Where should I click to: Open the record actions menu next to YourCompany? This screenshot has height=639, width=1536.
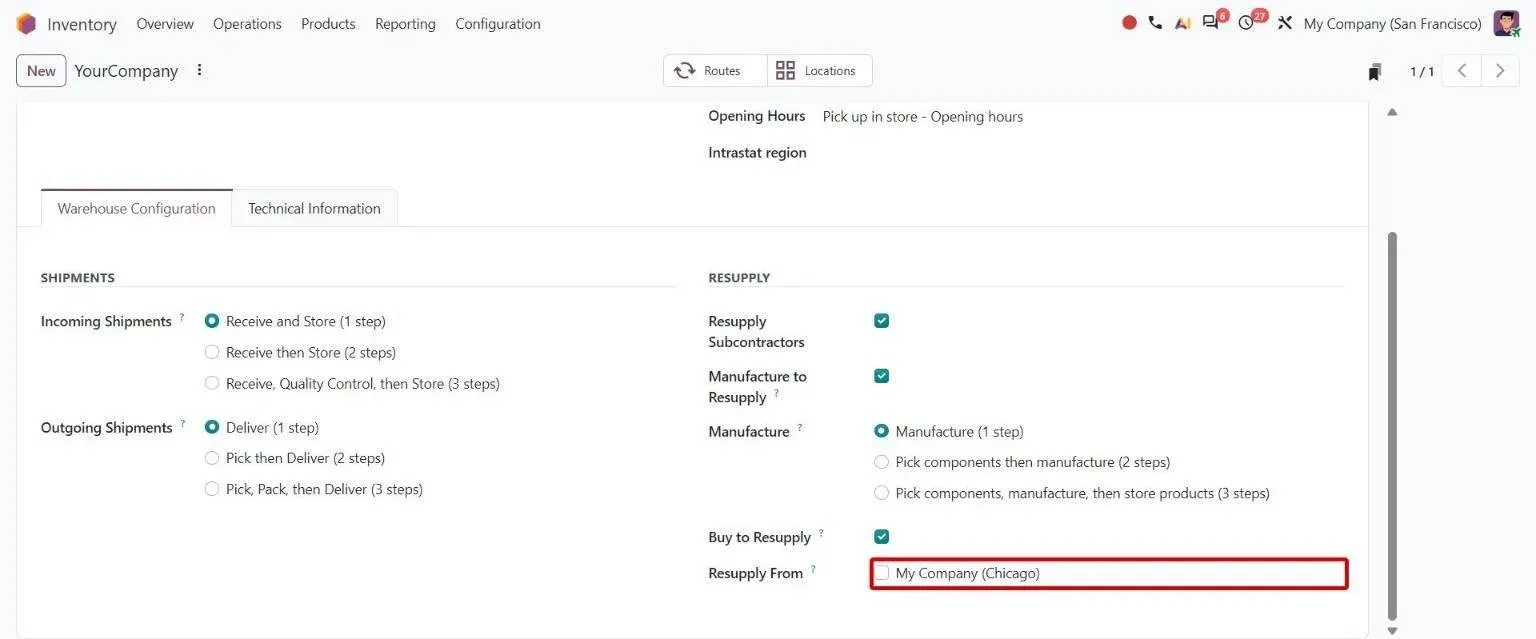(x=199, y=70)
